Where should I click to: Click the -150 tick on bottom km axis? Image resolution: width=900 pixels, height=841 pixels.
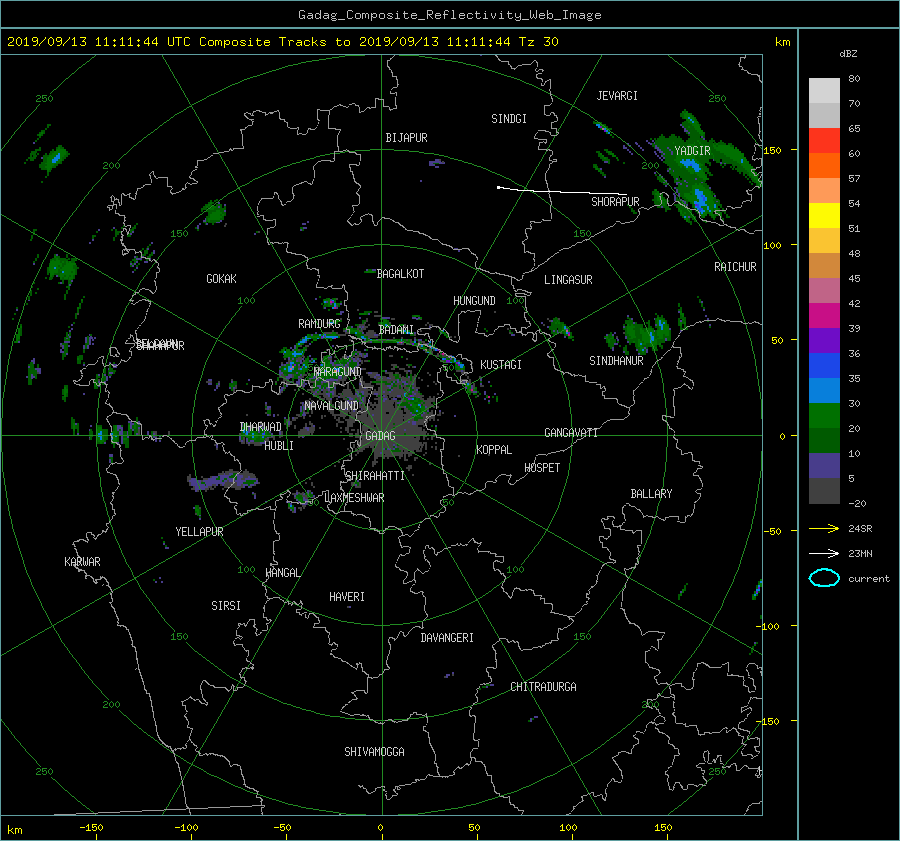coord(91,828)
